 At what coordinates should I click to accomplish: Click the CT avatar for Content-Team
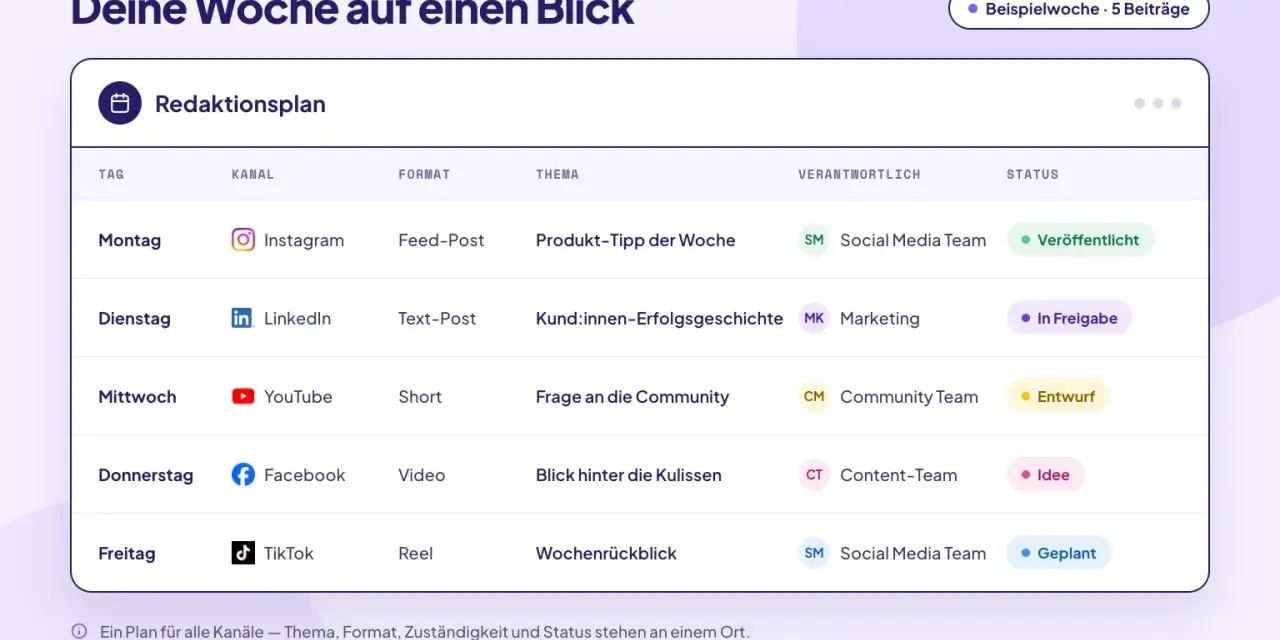coord(814,474)
